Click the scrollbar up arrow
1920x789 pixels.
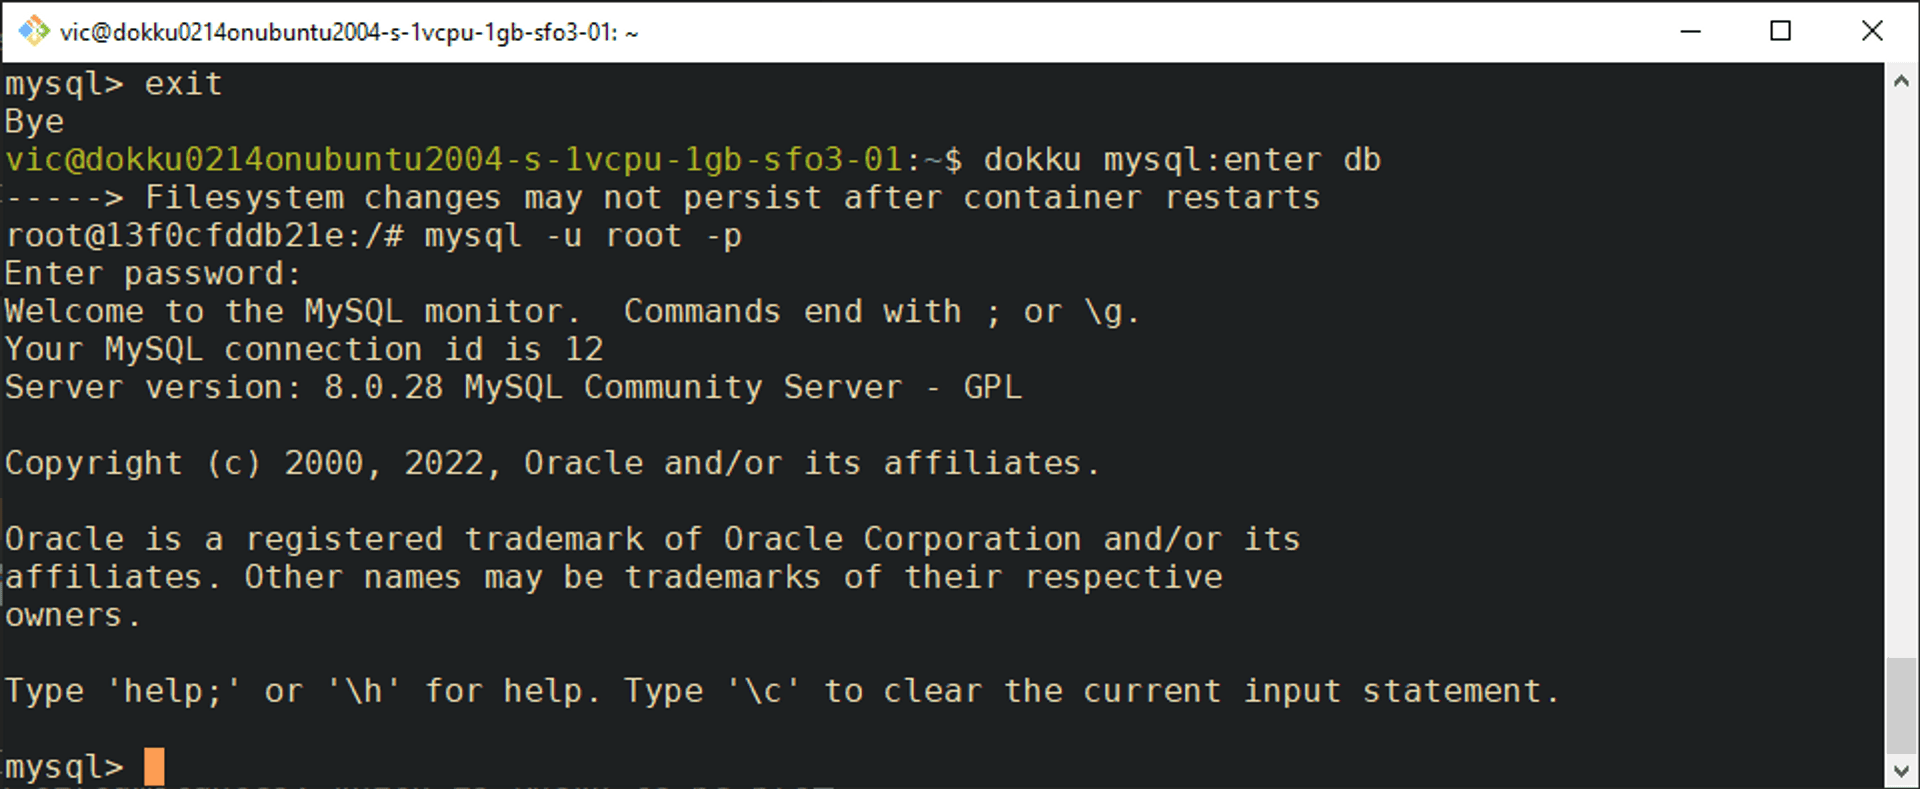coord(1901,82)
